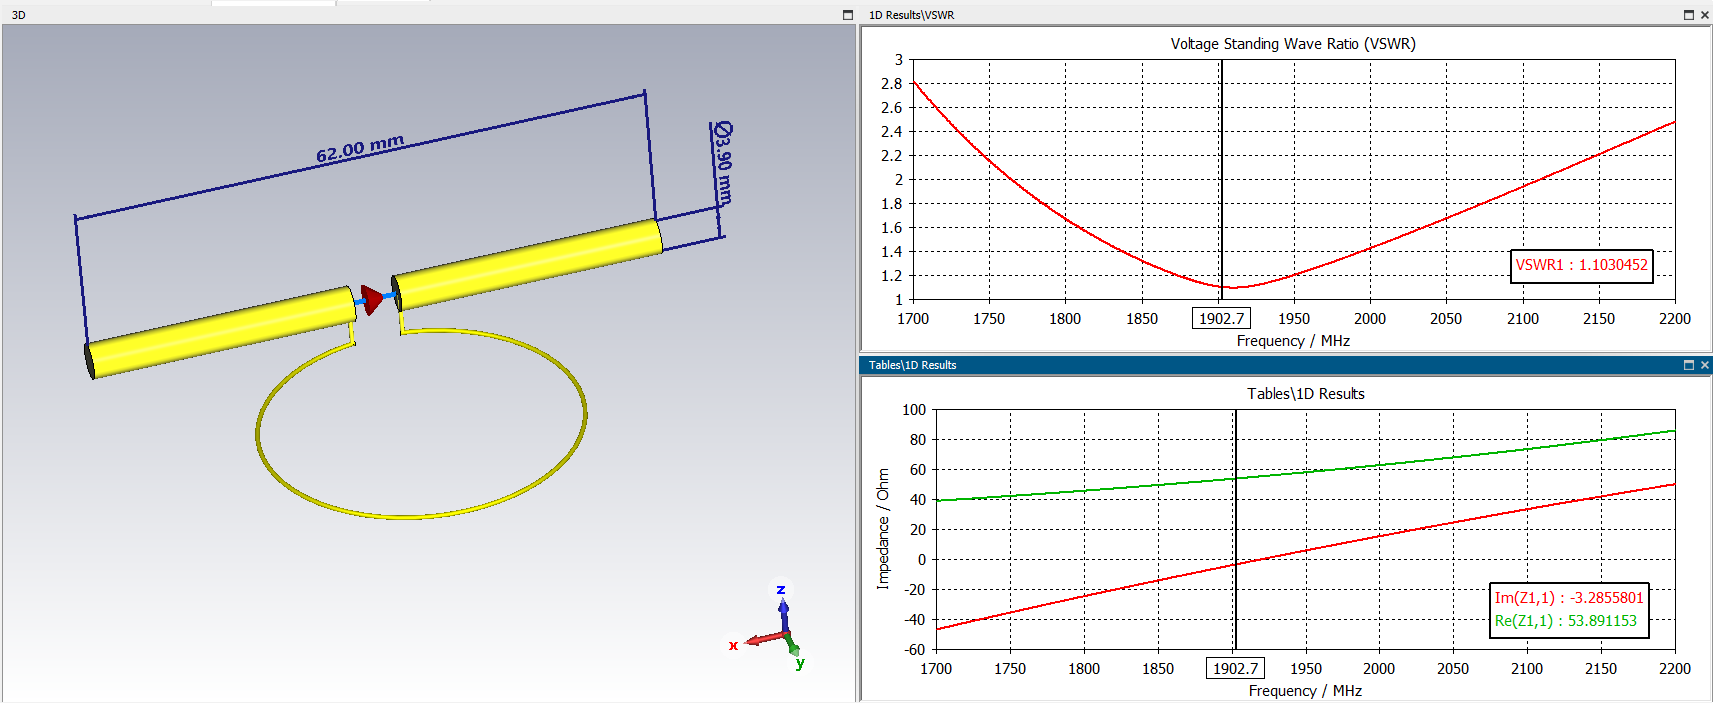The image size is (1713, 703).
Task: Click the Ø3.90 mm diameter label
Action: coord(724,163)
